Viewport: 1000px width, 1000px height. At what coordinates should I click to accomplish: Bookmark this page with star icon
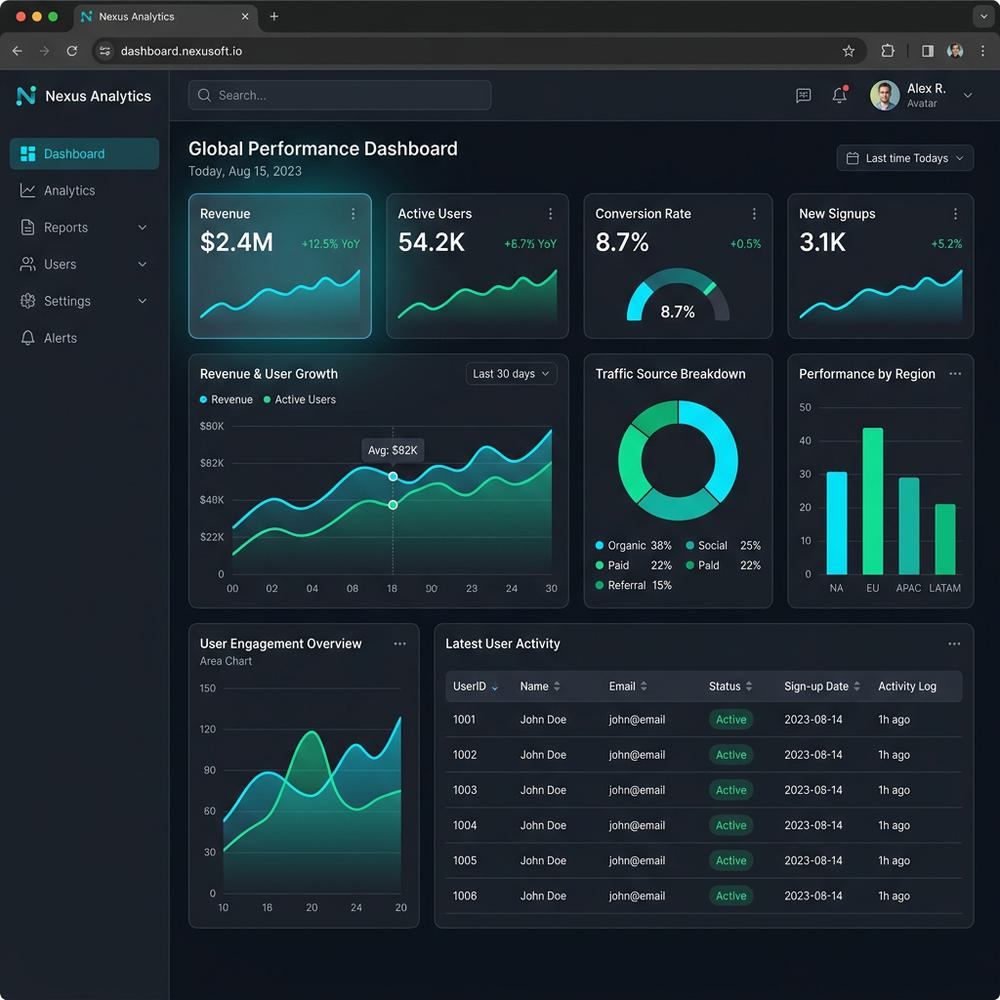coord(848,51)
